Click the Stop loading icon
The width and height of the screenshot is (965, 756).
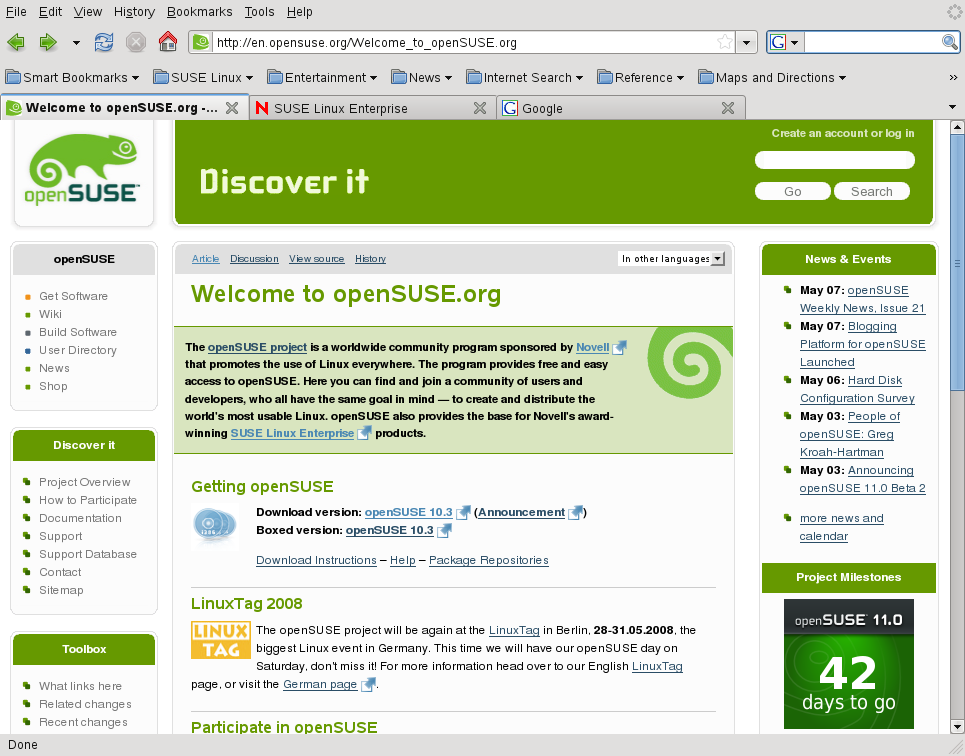pyautogui.click(x=135, y=42)
